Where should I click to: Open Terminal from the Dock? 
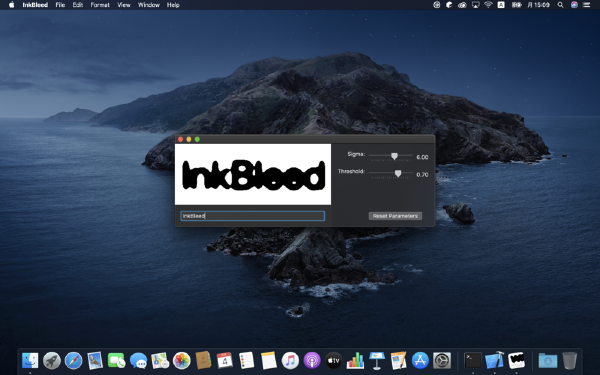(x=473, y=360)
